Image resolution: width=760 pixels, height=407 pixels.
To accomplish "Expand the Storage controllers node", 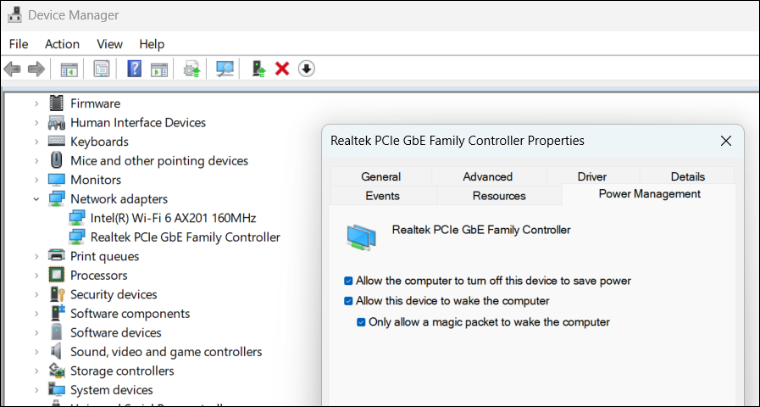I will tap(36, 371).
